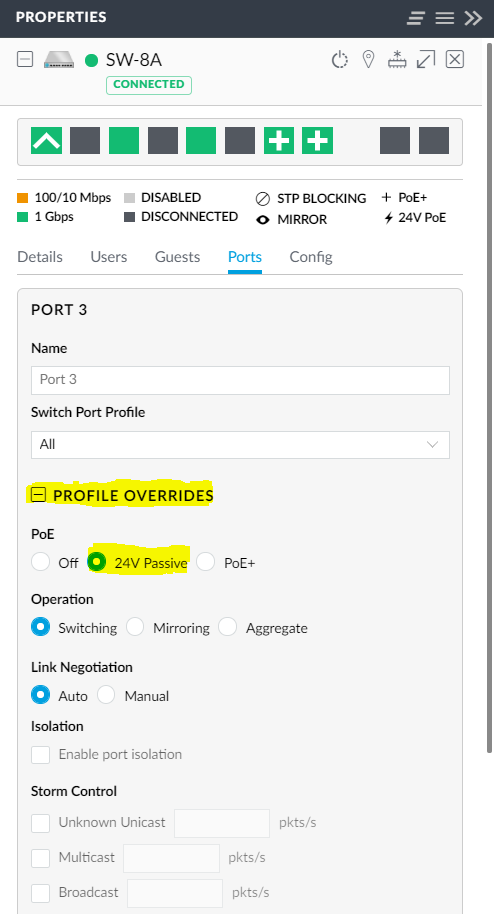Open the Switch Port Profile dropdown
Screen dimensions: 494x914
[x=240, y=445]
